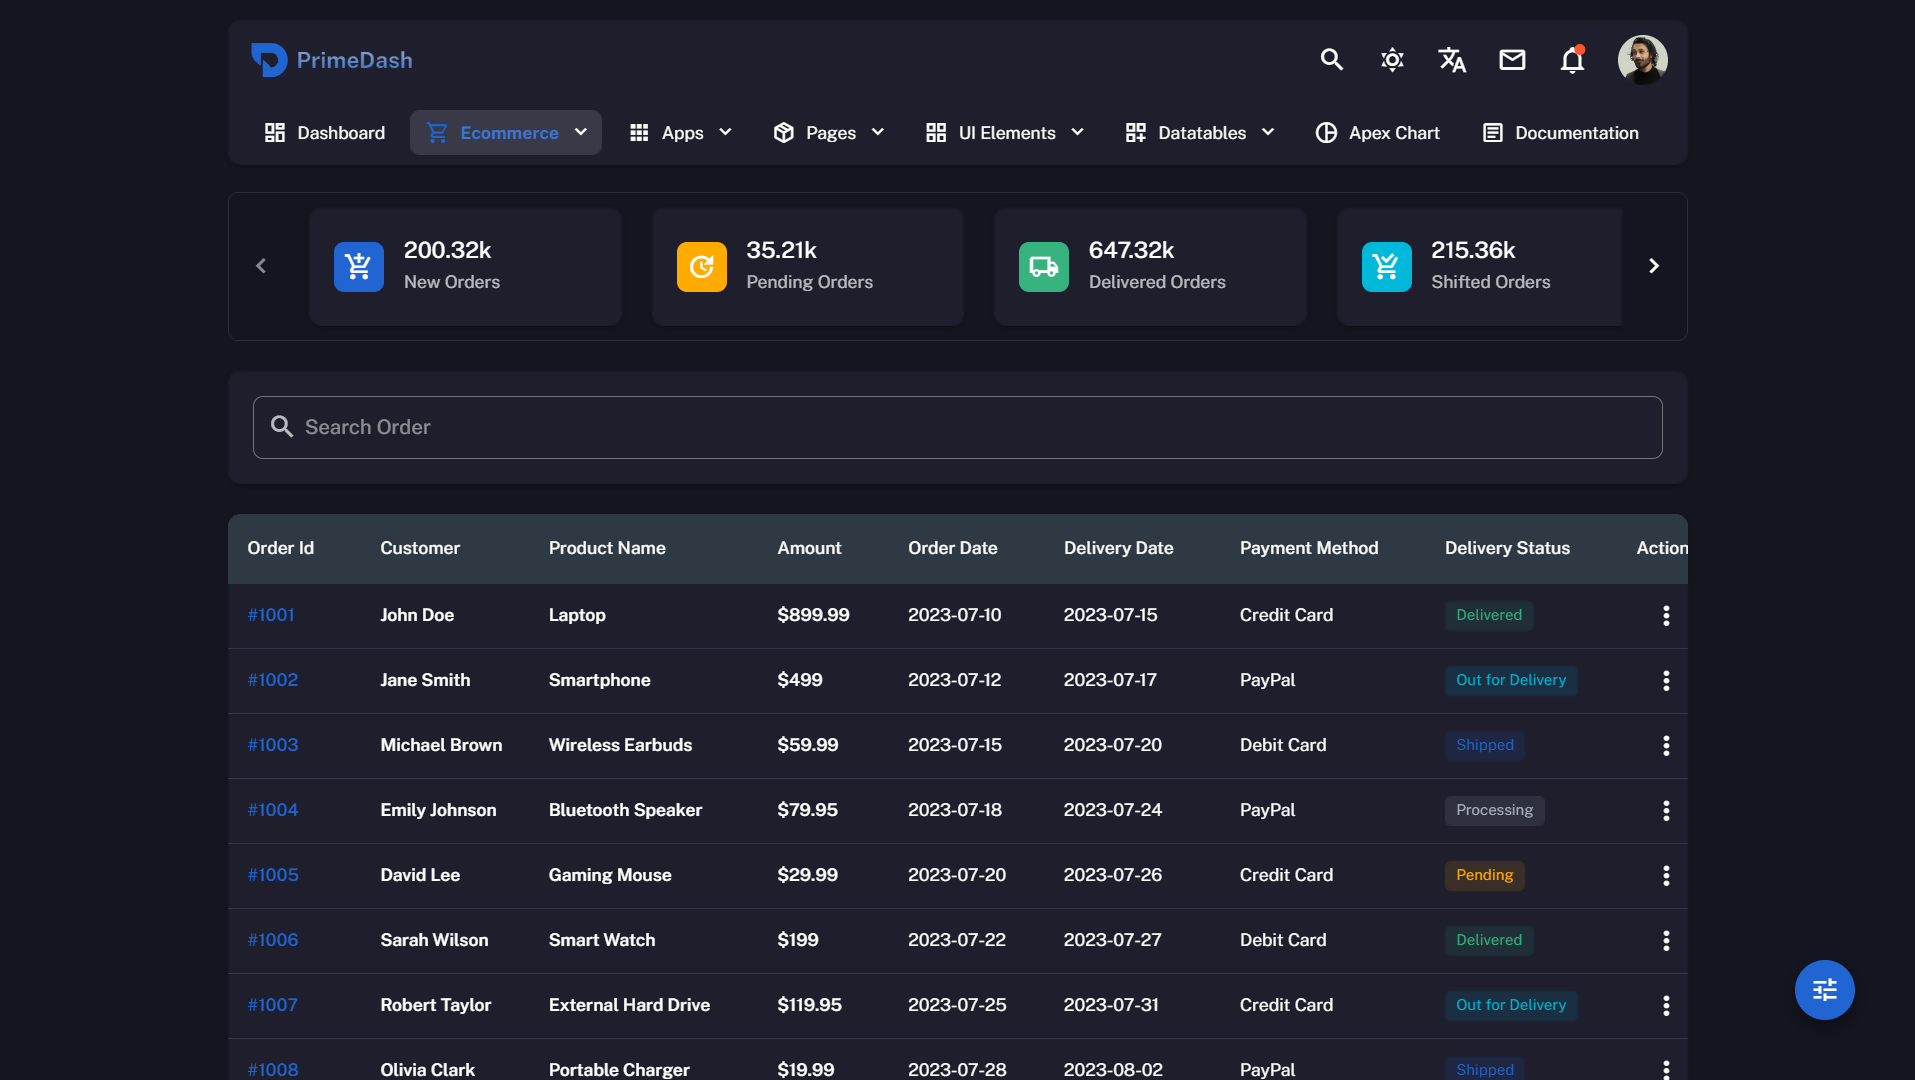Click the next arrow on the stats carousel
The width and height of the screenshot is (1915, 1080).
coord(1654,266)
